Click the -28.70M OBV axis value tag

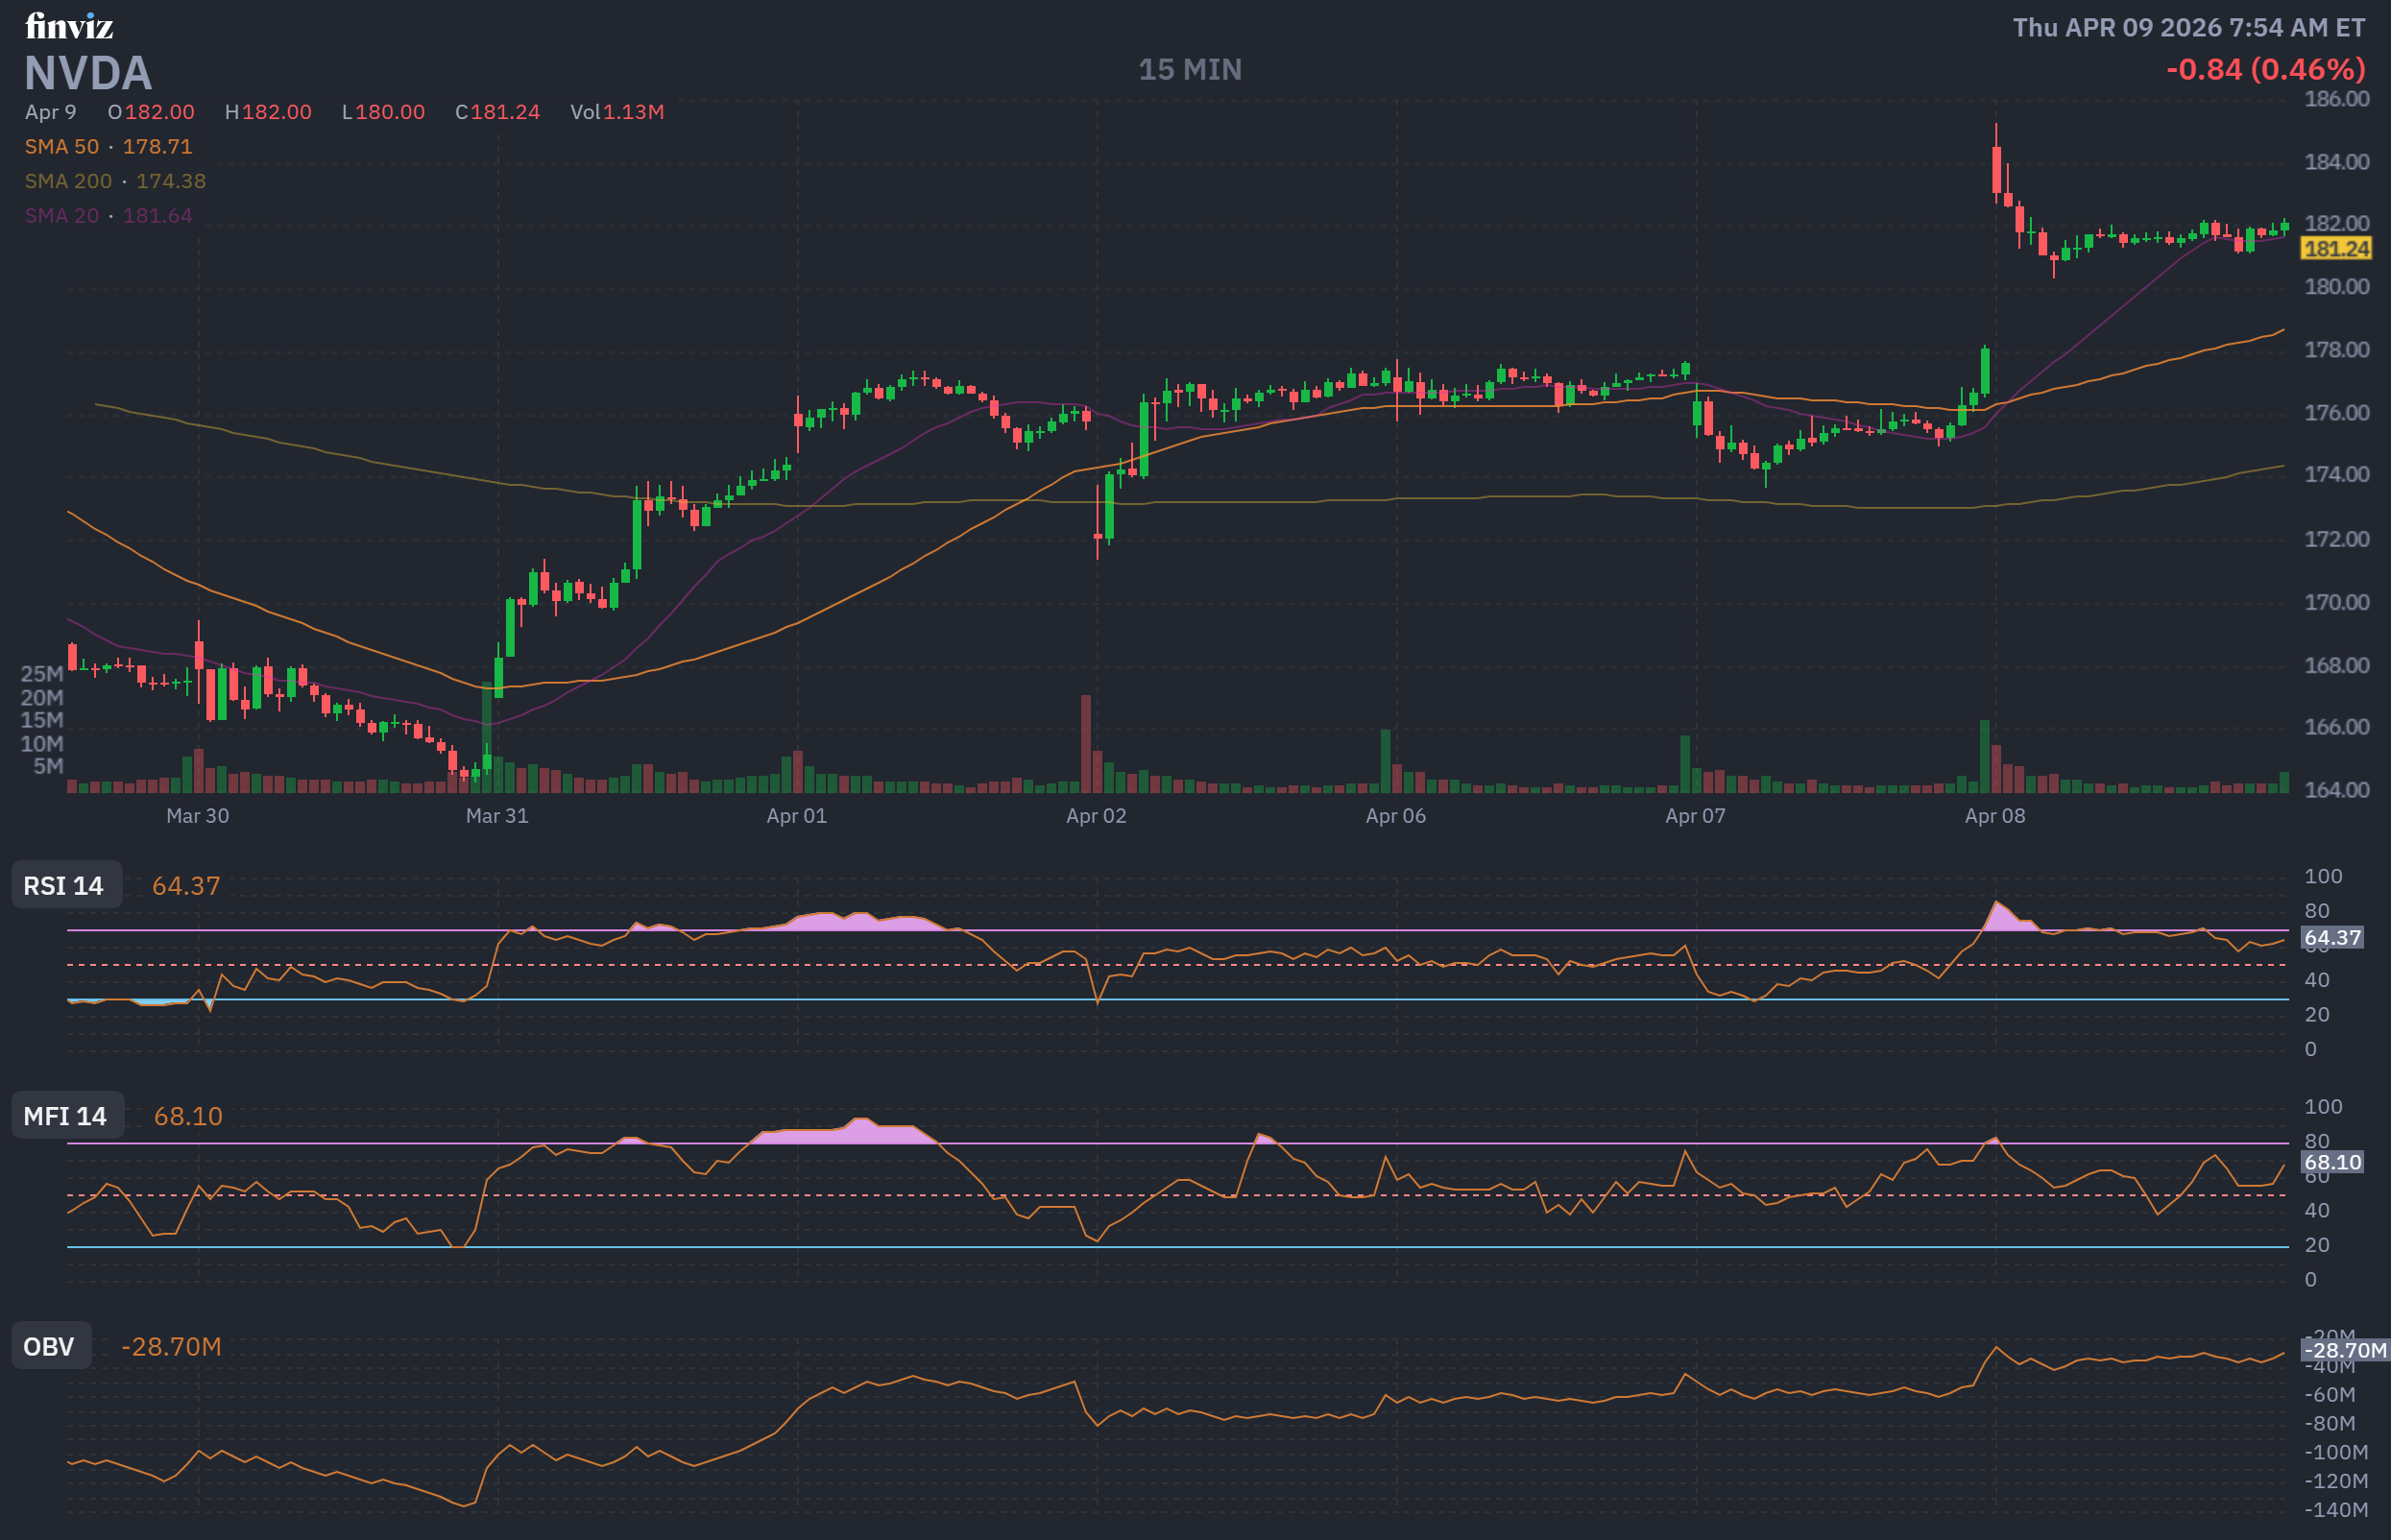[2343, 1351]
